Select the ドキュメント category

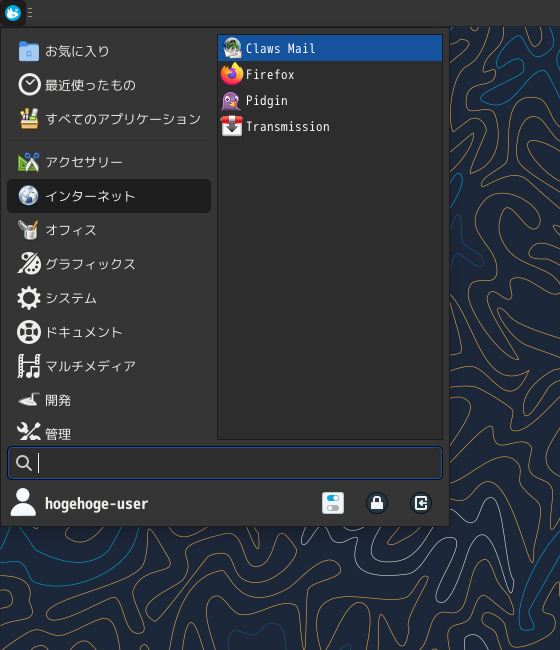tap(109, 332)
